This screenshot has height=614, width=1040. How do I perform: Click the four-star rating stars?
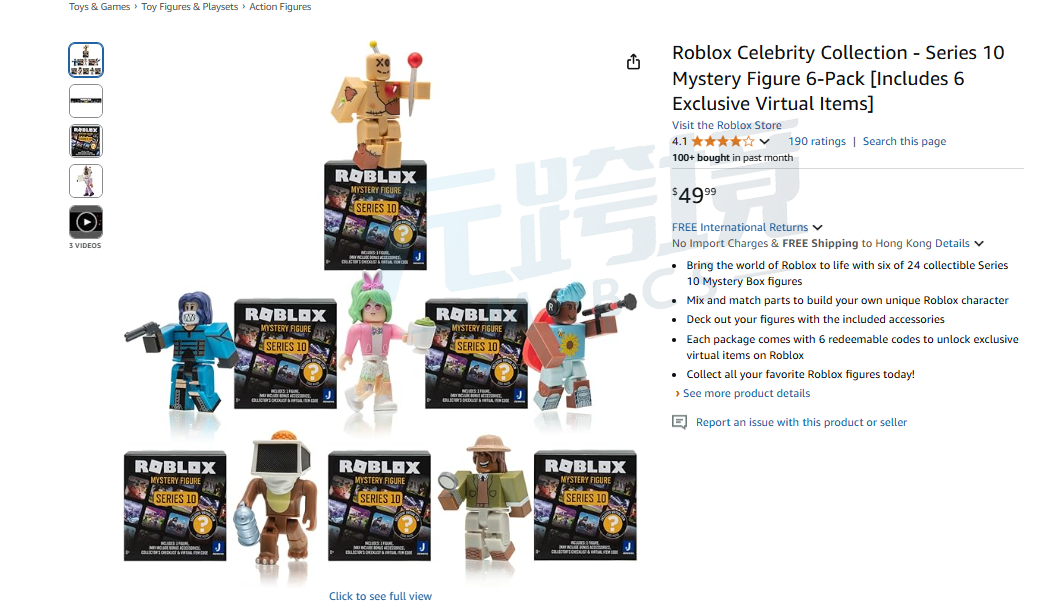(x=722, y=141)
